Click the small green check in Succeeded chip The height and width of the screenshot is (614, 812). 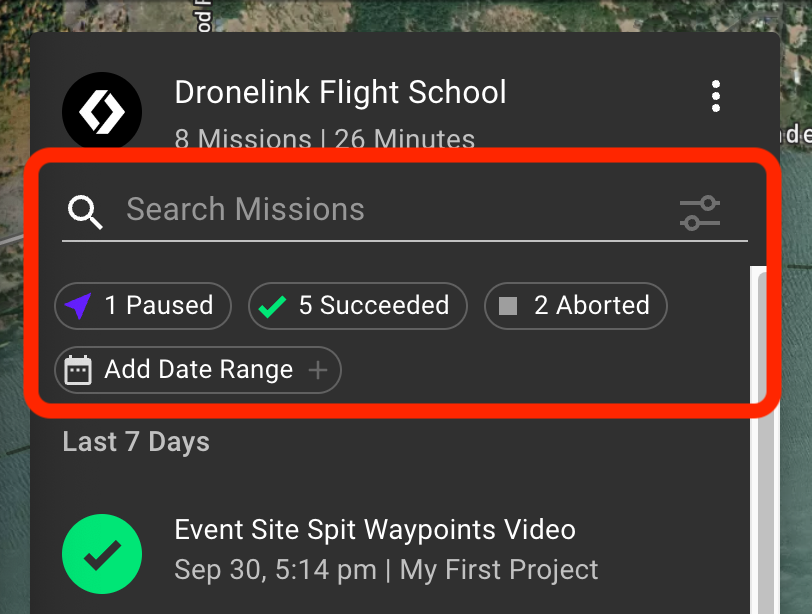pos(272,306)
